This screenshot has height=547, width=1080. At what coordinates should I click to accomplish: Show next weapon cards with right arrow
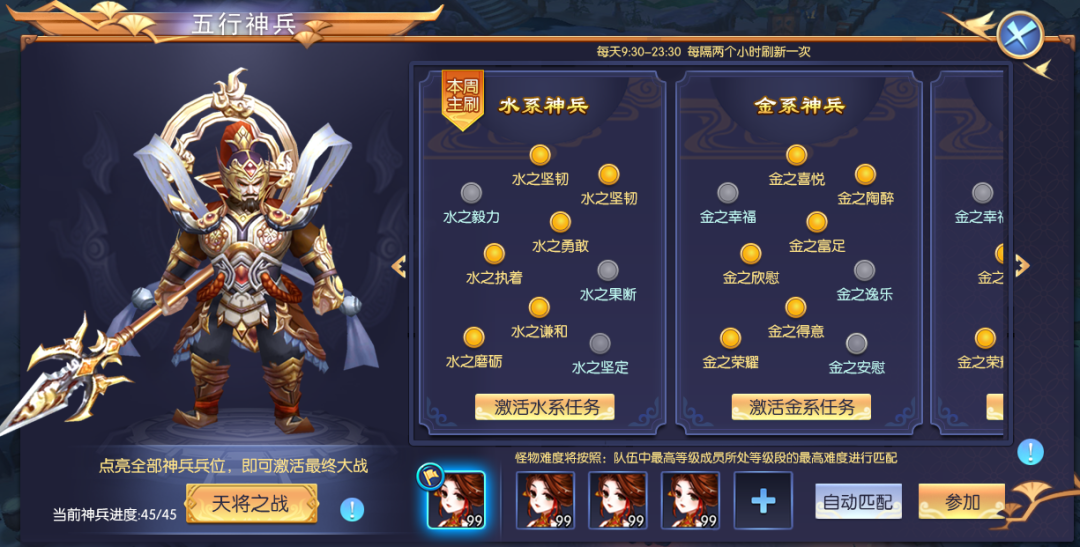[x=1022, y=265]
